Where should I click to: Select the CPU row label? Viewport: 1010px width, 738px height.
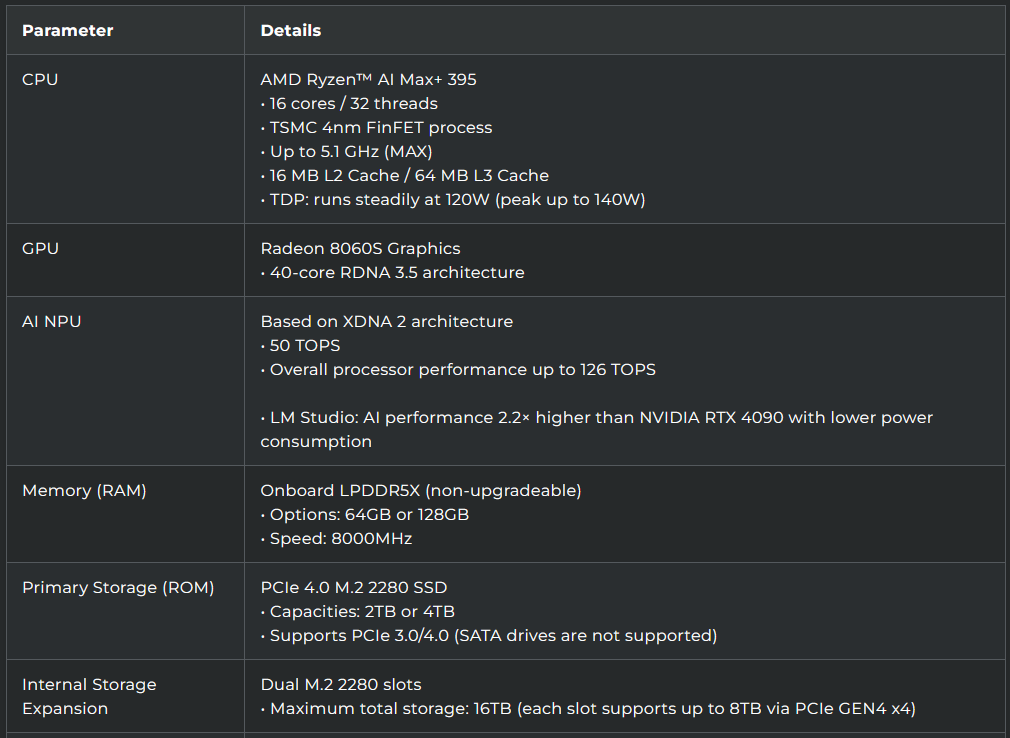coord(40,79)
